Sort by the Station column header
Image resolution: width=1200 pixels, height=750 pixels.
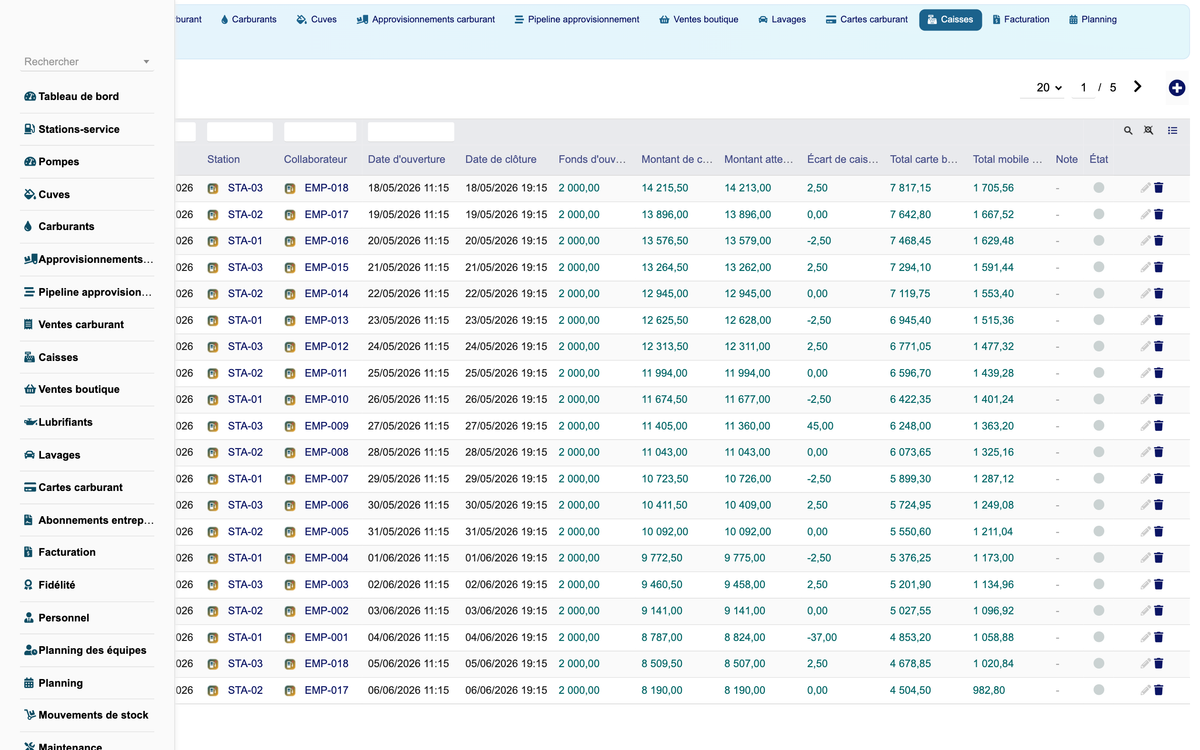tap(224, 159)
